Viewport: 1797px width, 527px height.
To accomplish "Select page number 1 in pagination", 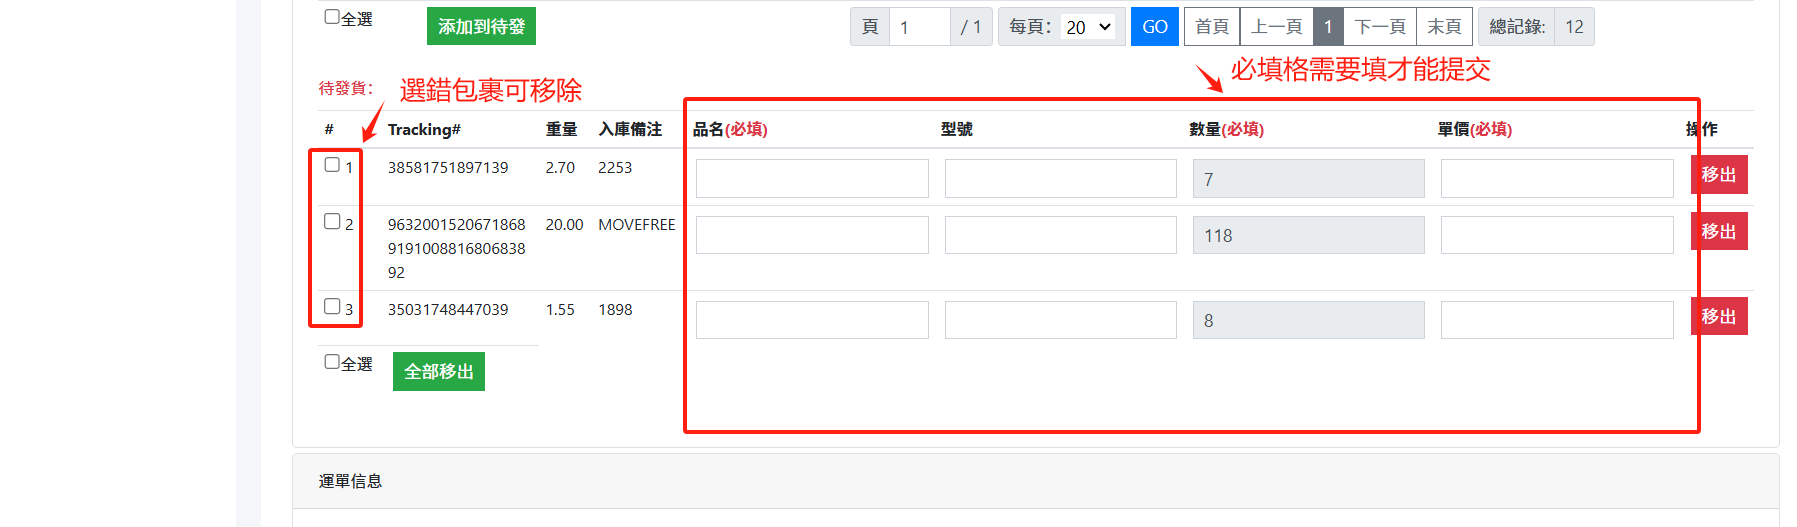I will click(1327, 27).
